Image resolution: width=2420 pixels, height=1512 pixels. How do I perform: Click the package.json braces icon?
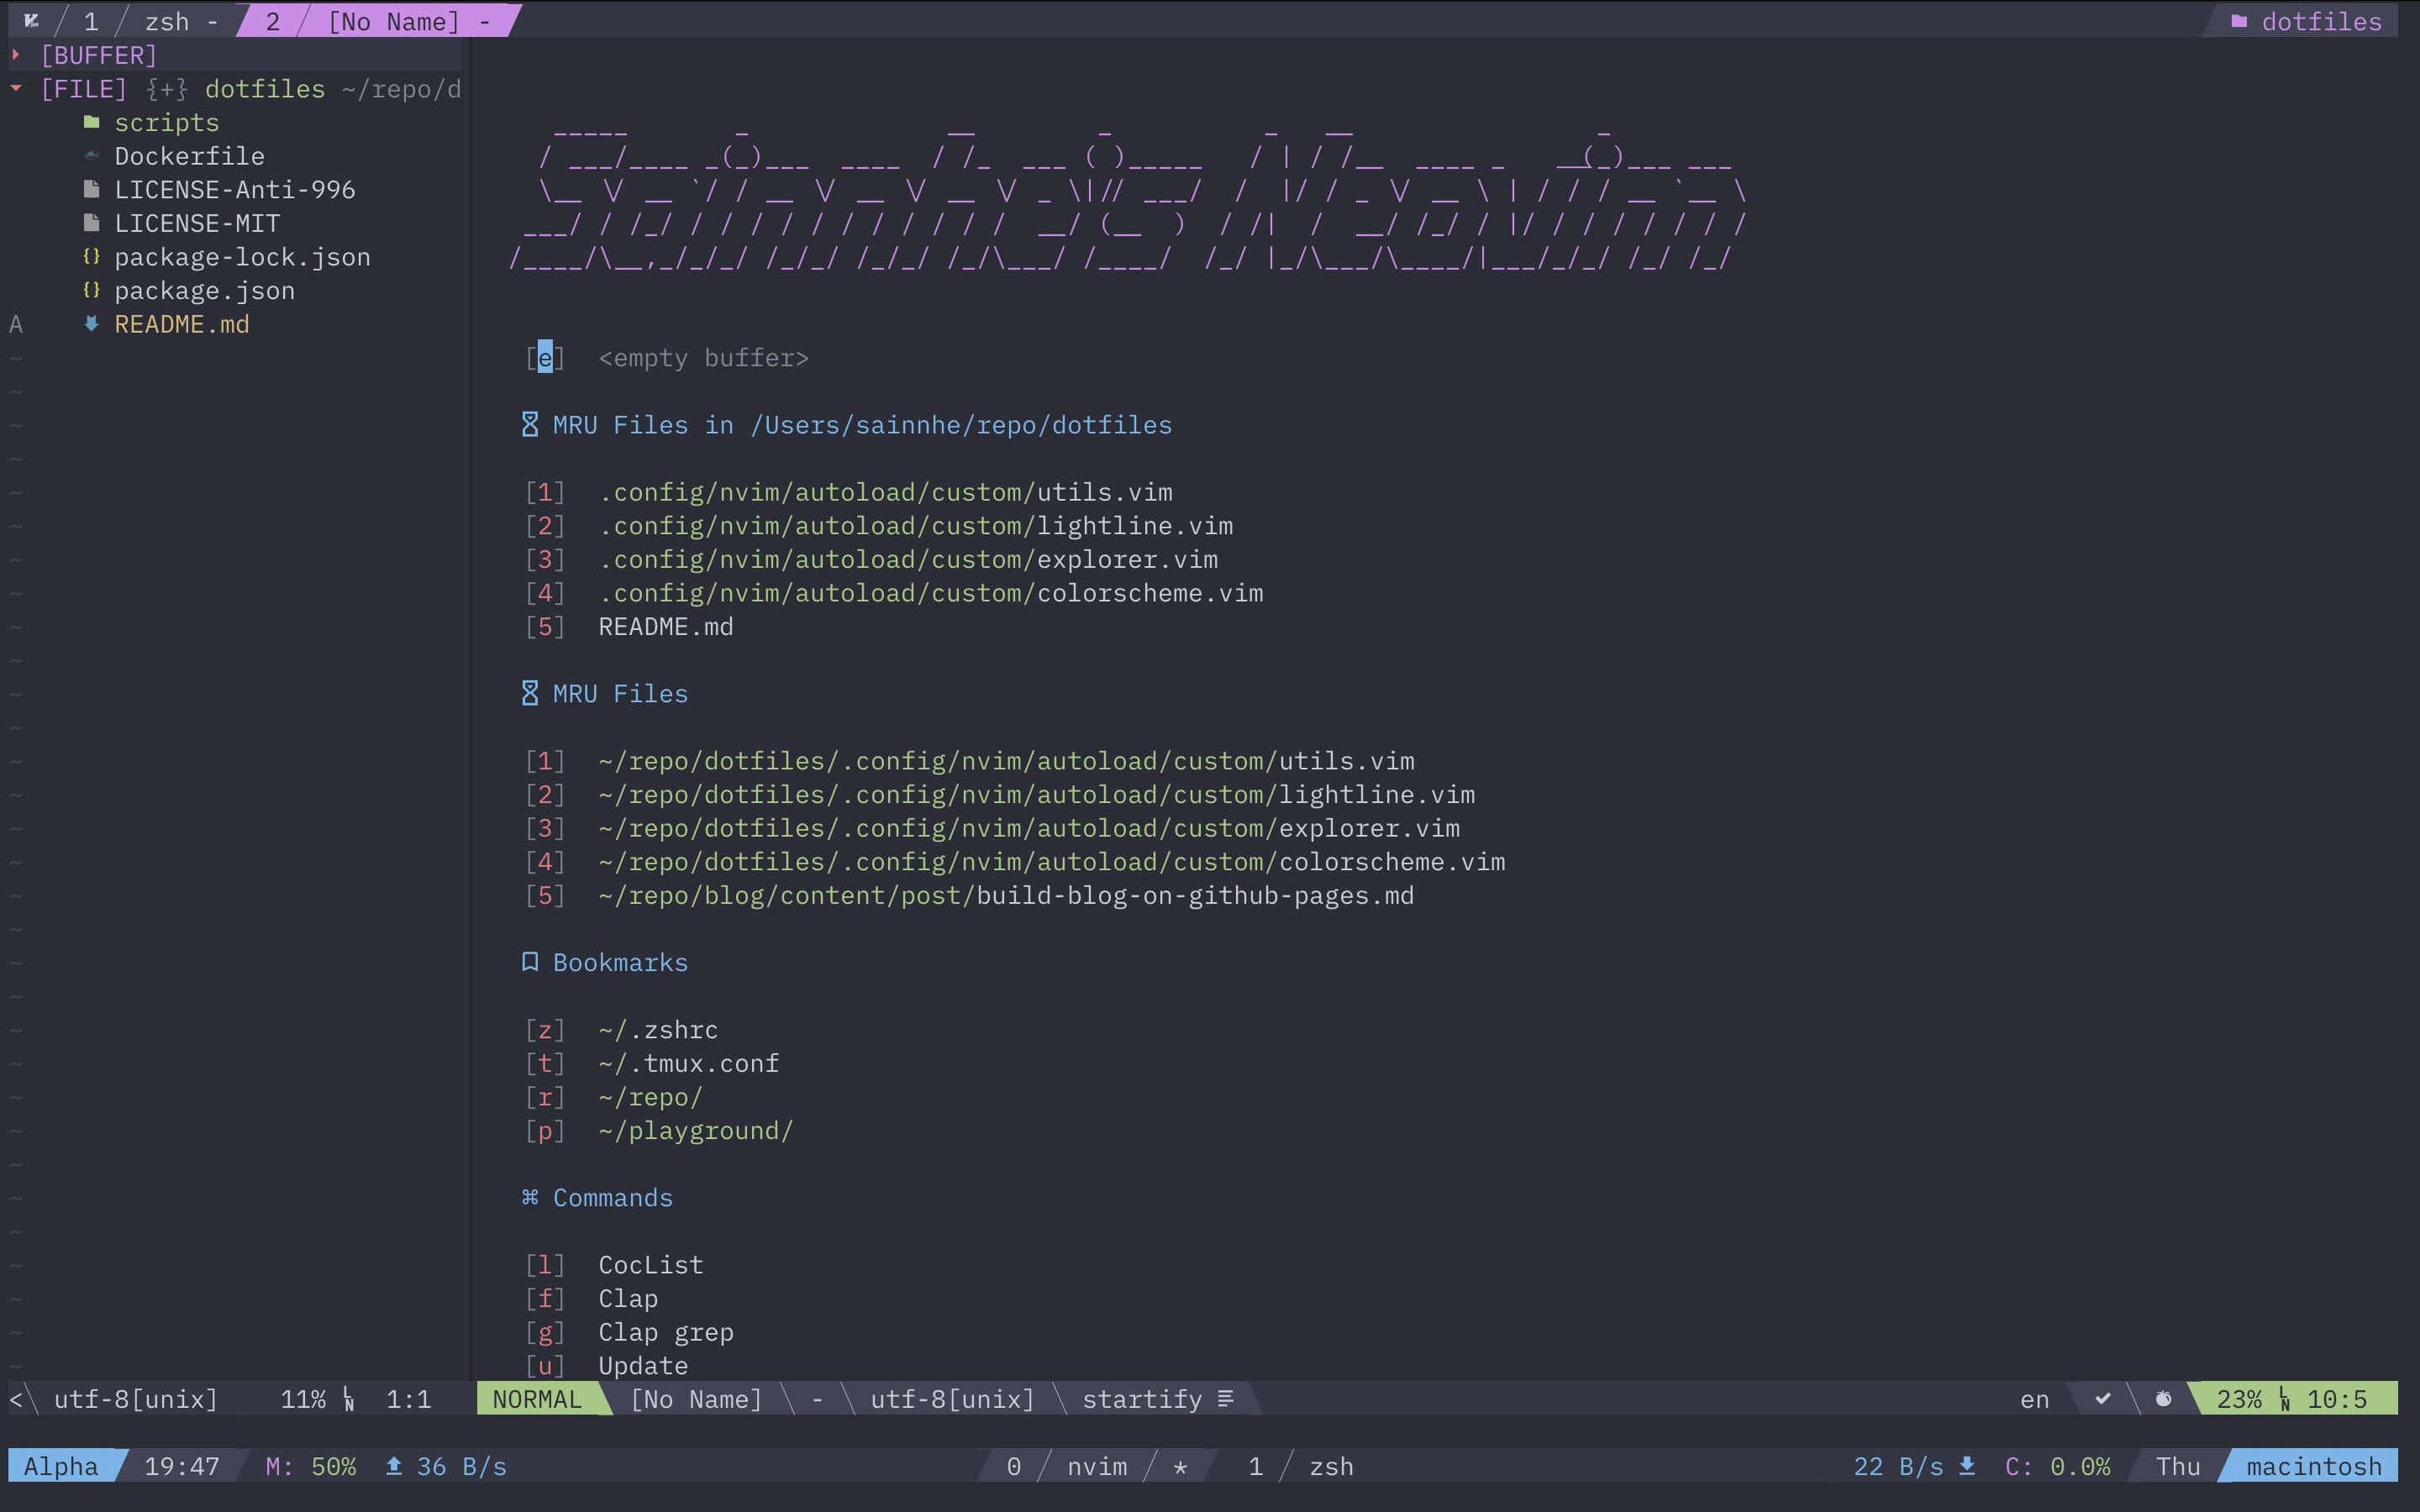[92, 290]
